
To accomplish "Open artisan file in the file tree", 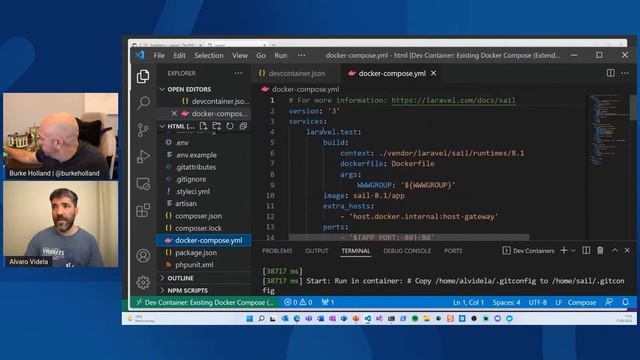I will [x=186, y=204].
